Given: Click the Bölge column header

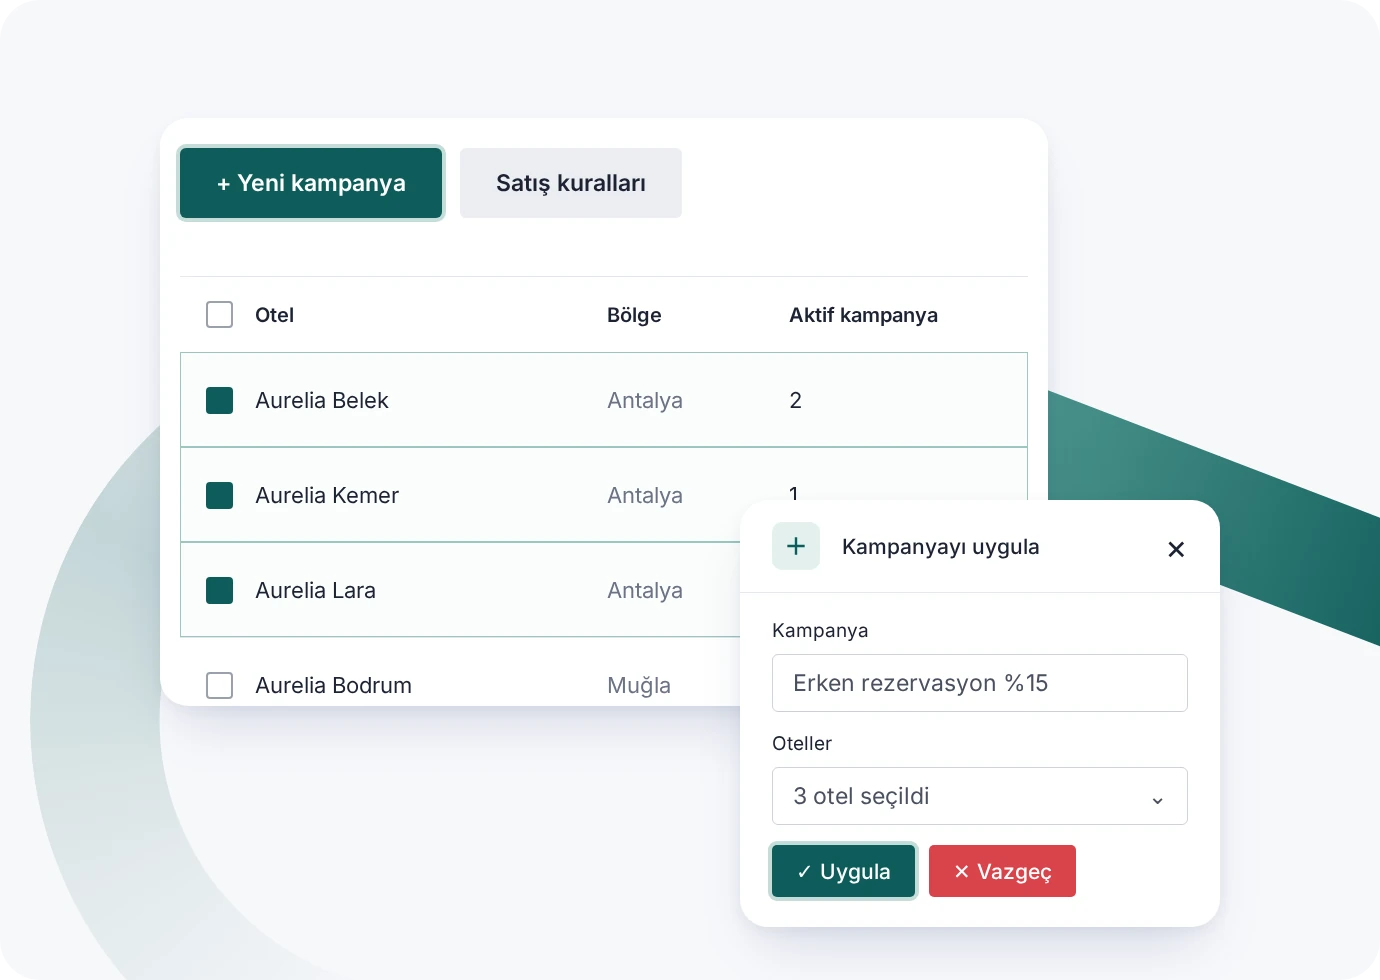Looking at the screenshot, I should click(634, 315).
